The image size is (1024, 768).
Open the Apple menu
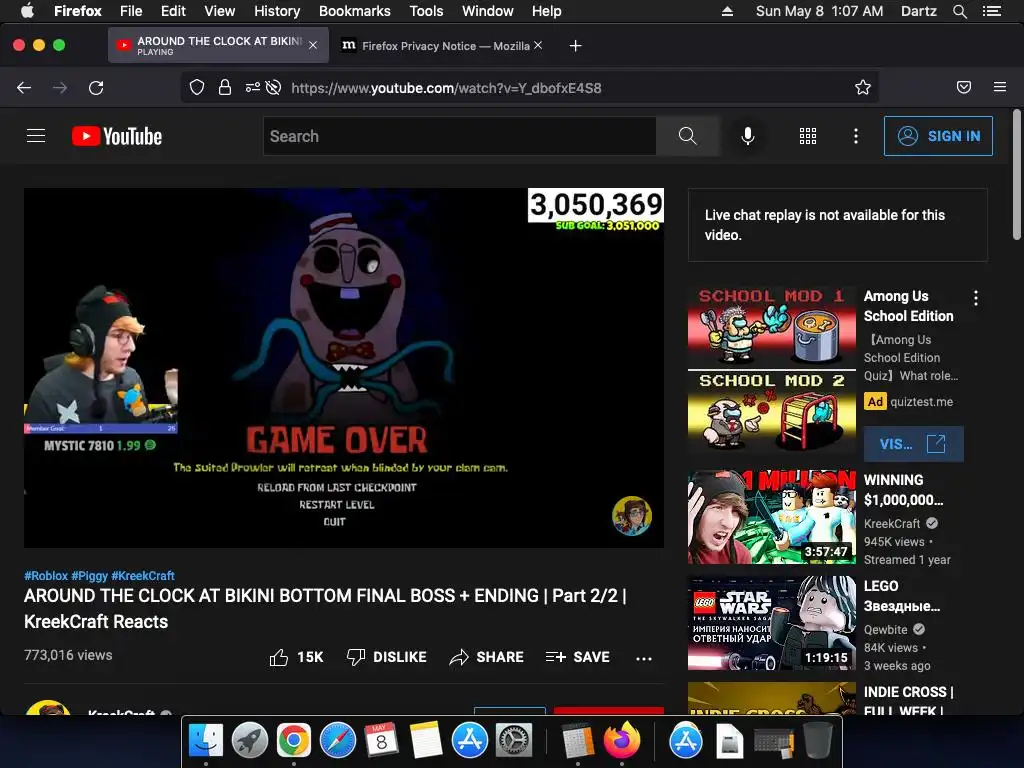tap(27, 11)
